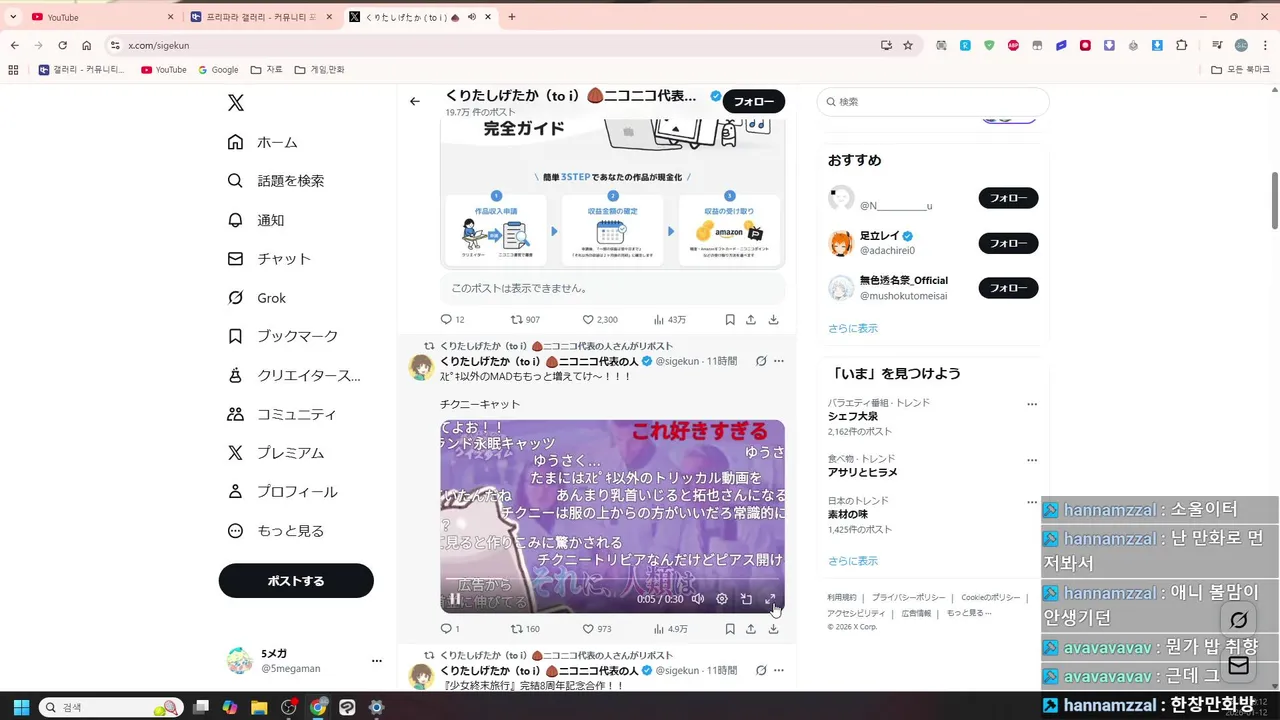
Task: Click the taskbar 검색 search box
Action: point(110,707)
